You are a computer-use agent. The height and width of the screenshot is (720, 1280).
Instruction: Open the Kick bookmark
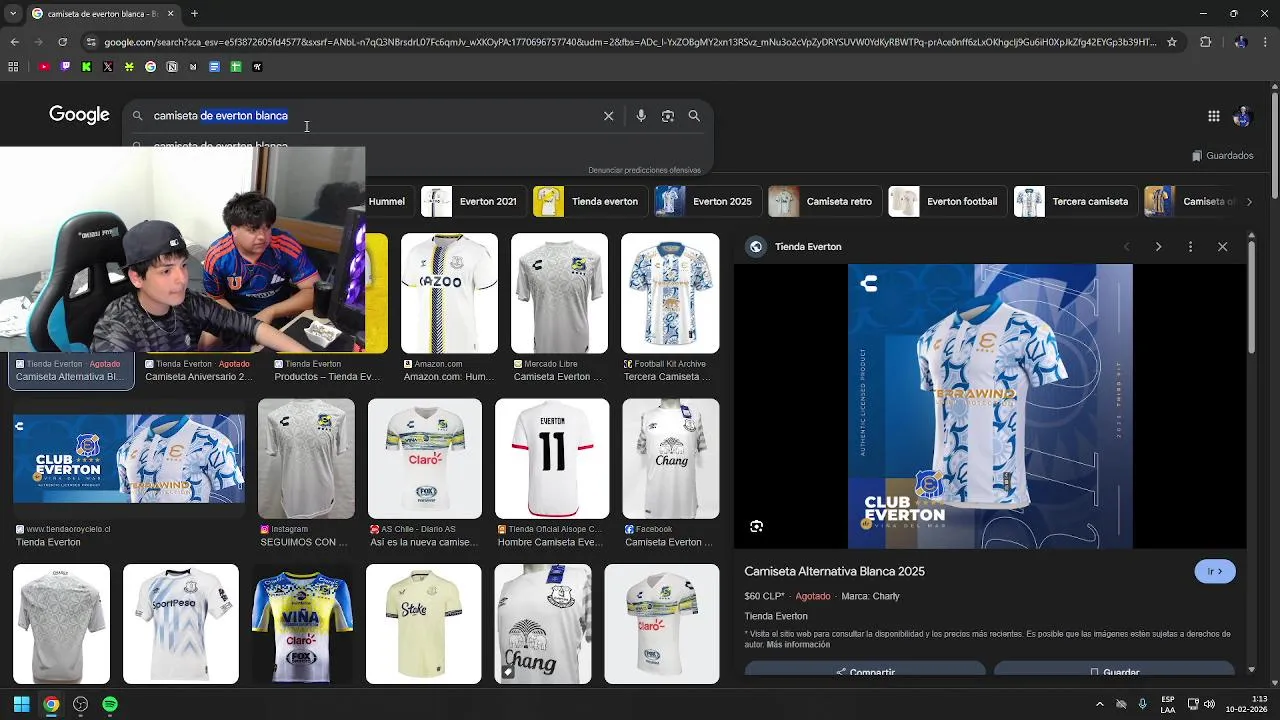[x=86, y=67]
